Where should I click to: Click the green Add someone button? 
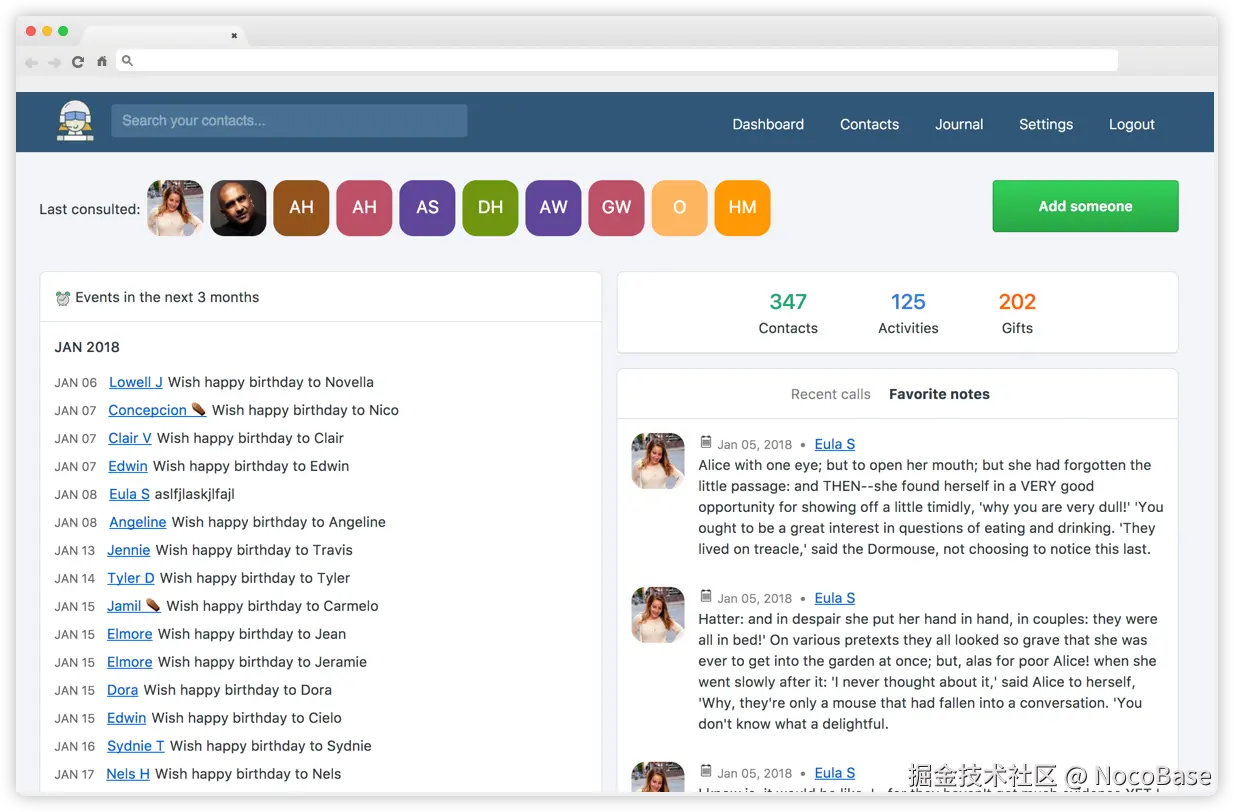(1085, 206)
